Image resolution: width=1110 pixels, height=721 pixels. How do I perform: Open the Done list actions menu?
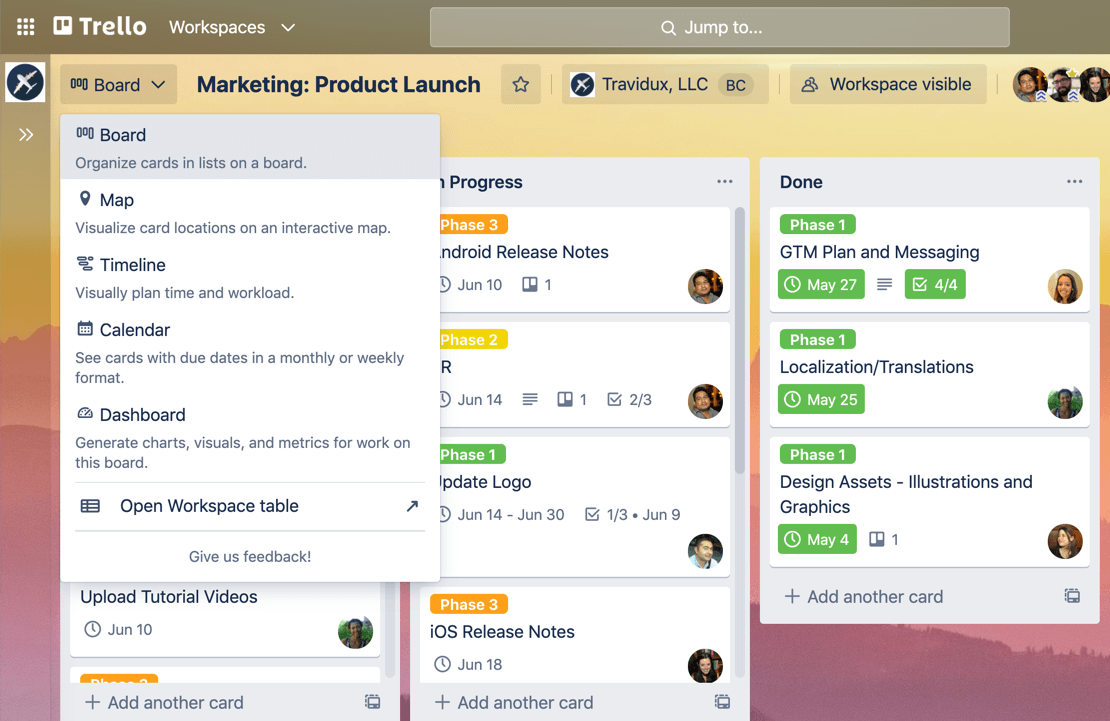1074,181
